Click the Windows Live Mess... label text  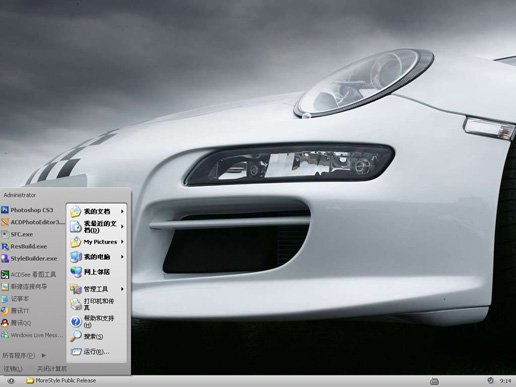tap(37, 335)
